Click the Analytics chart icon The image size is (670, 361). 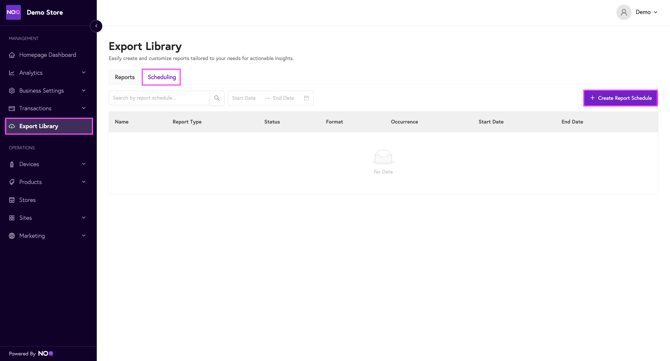click(x=12, y=73)
